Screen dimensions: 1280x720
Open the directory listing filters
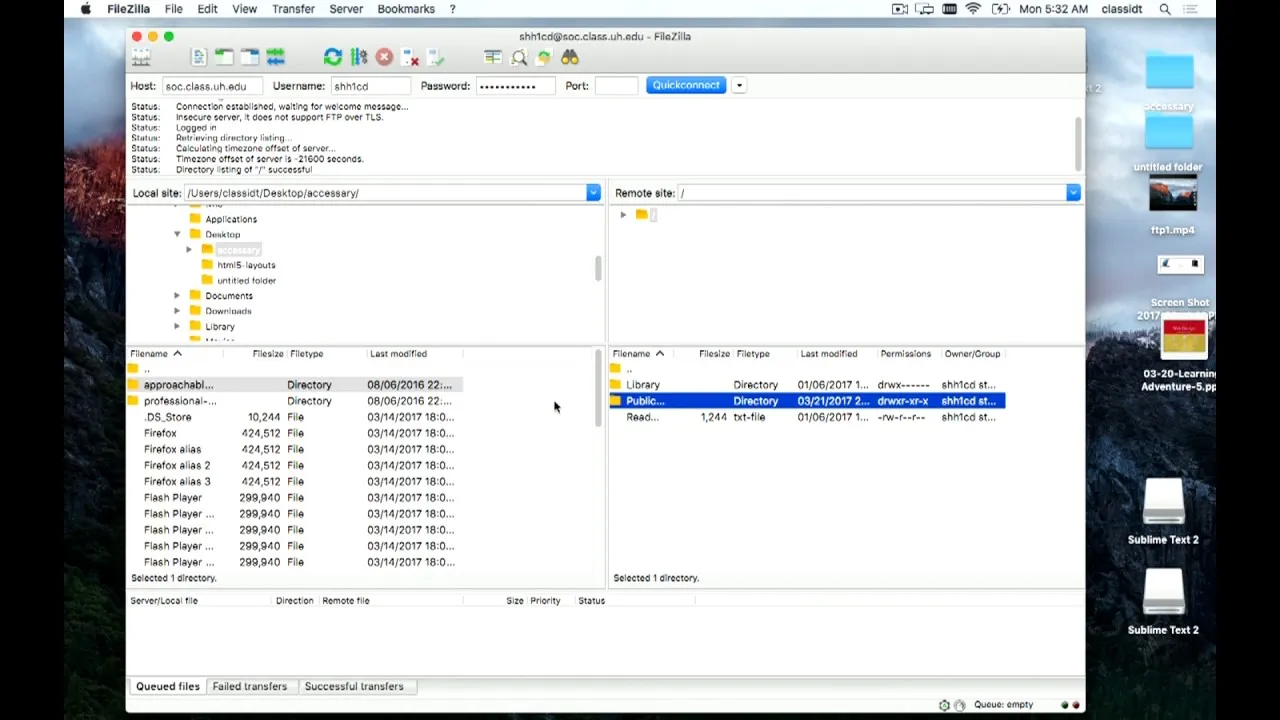tap(492, 57)
